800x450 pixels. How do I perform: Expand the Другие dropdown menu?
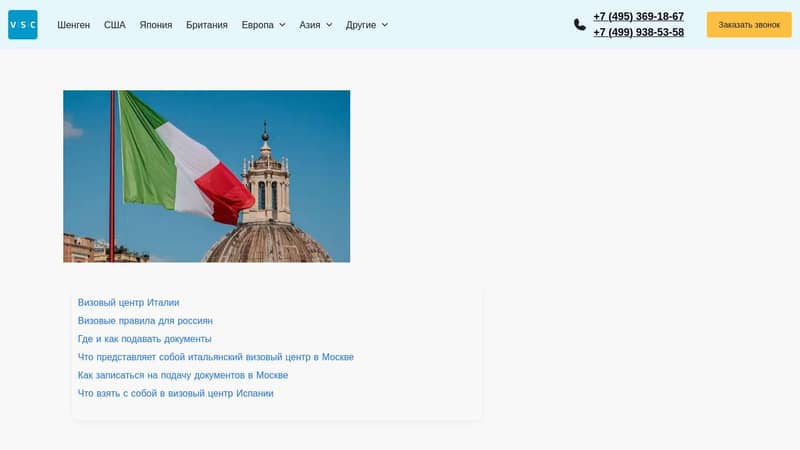click(x=366, y=24)
